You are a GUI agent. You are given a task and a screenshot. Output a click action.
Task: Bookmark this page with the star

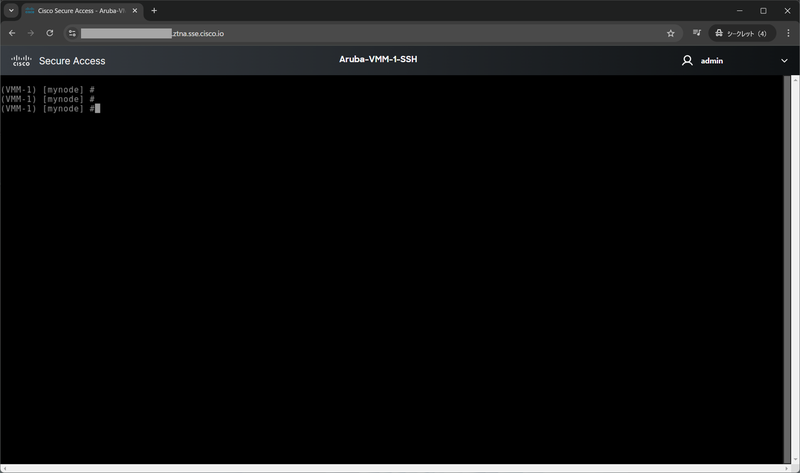[x=670, y=33]
